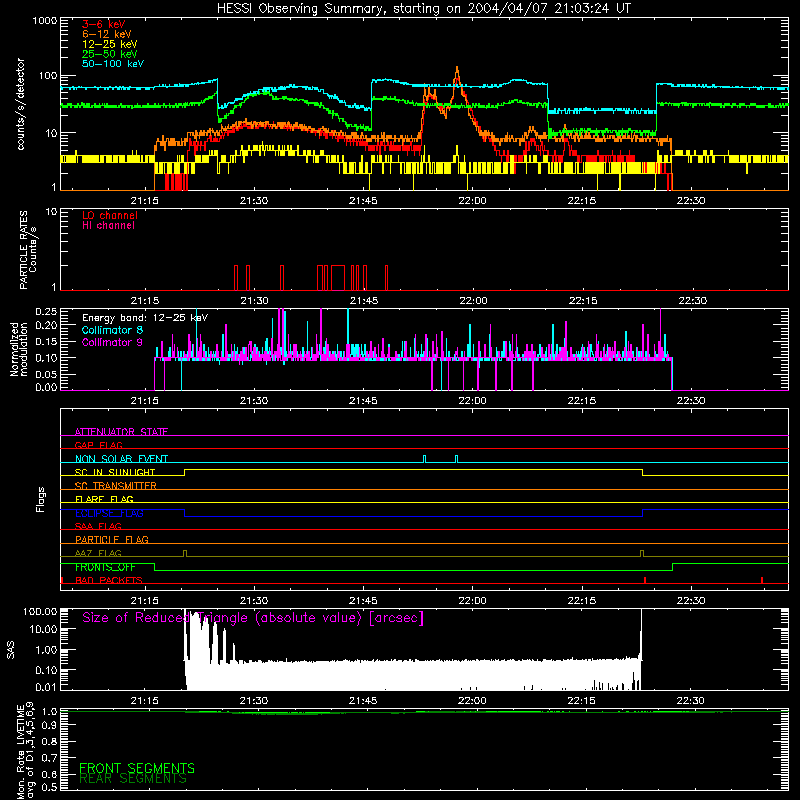The height and width of the screenshot is (800, 800).
Task: Click the Flags axis label
Action: coord(41,499)
